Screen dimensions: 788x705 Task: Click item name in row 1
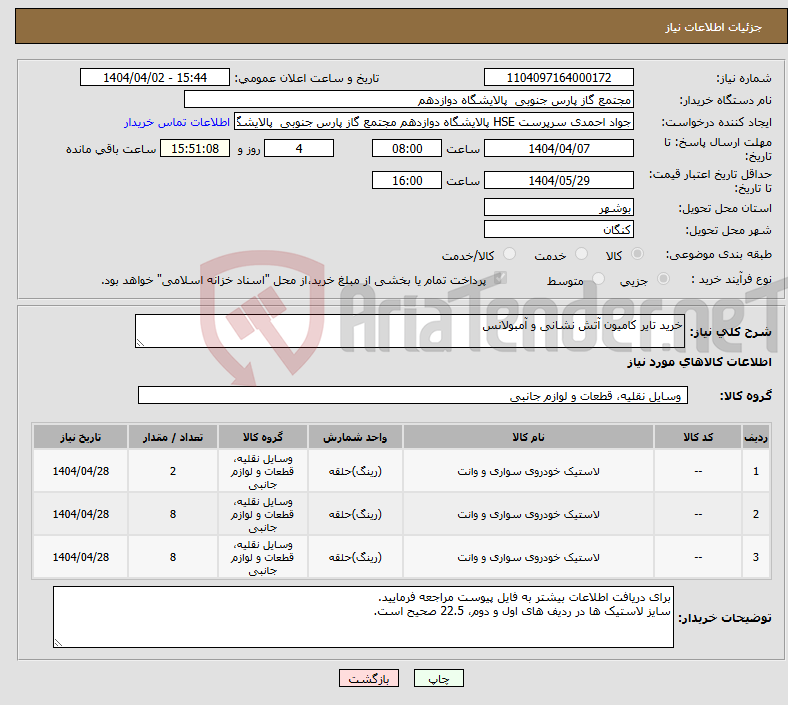(528, 471)
